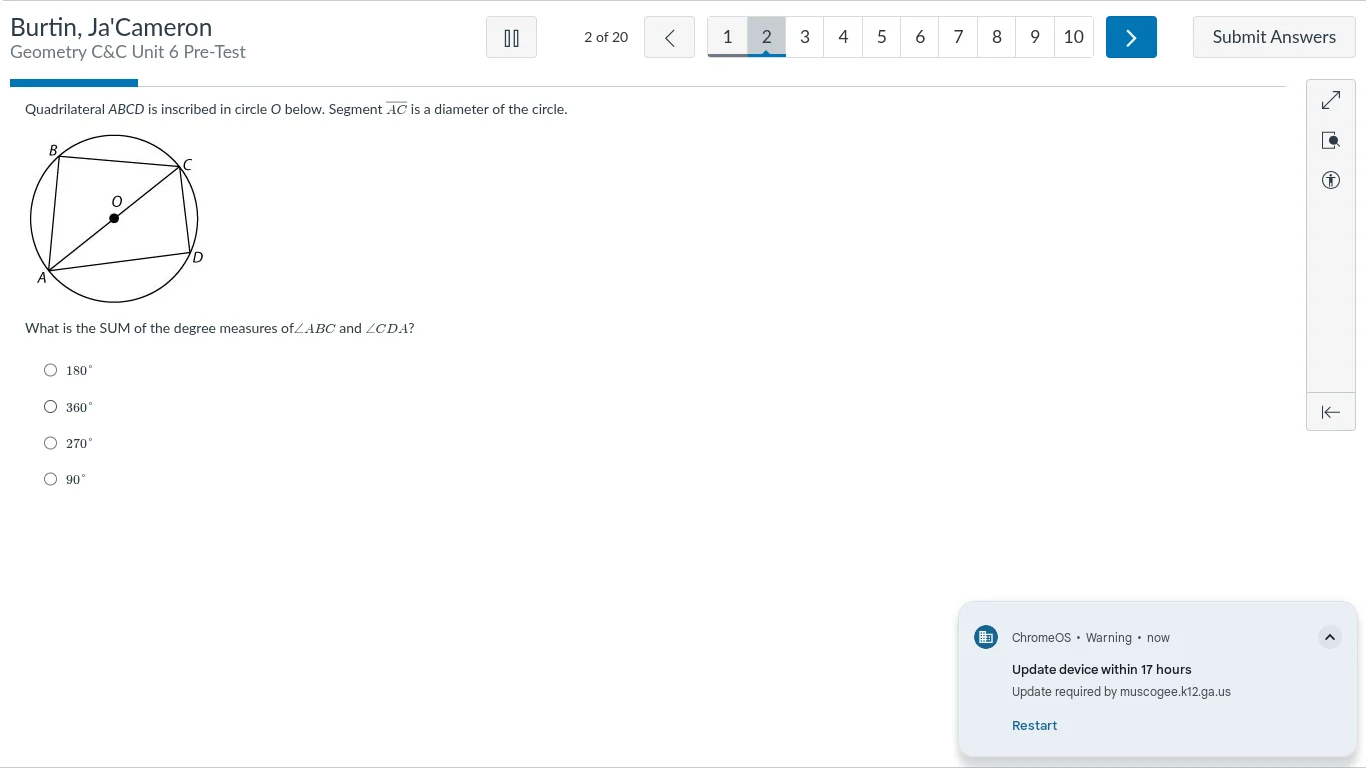Choose the 270° answer option
This screenshot has width=1366, height=768.
coord(51,443)
